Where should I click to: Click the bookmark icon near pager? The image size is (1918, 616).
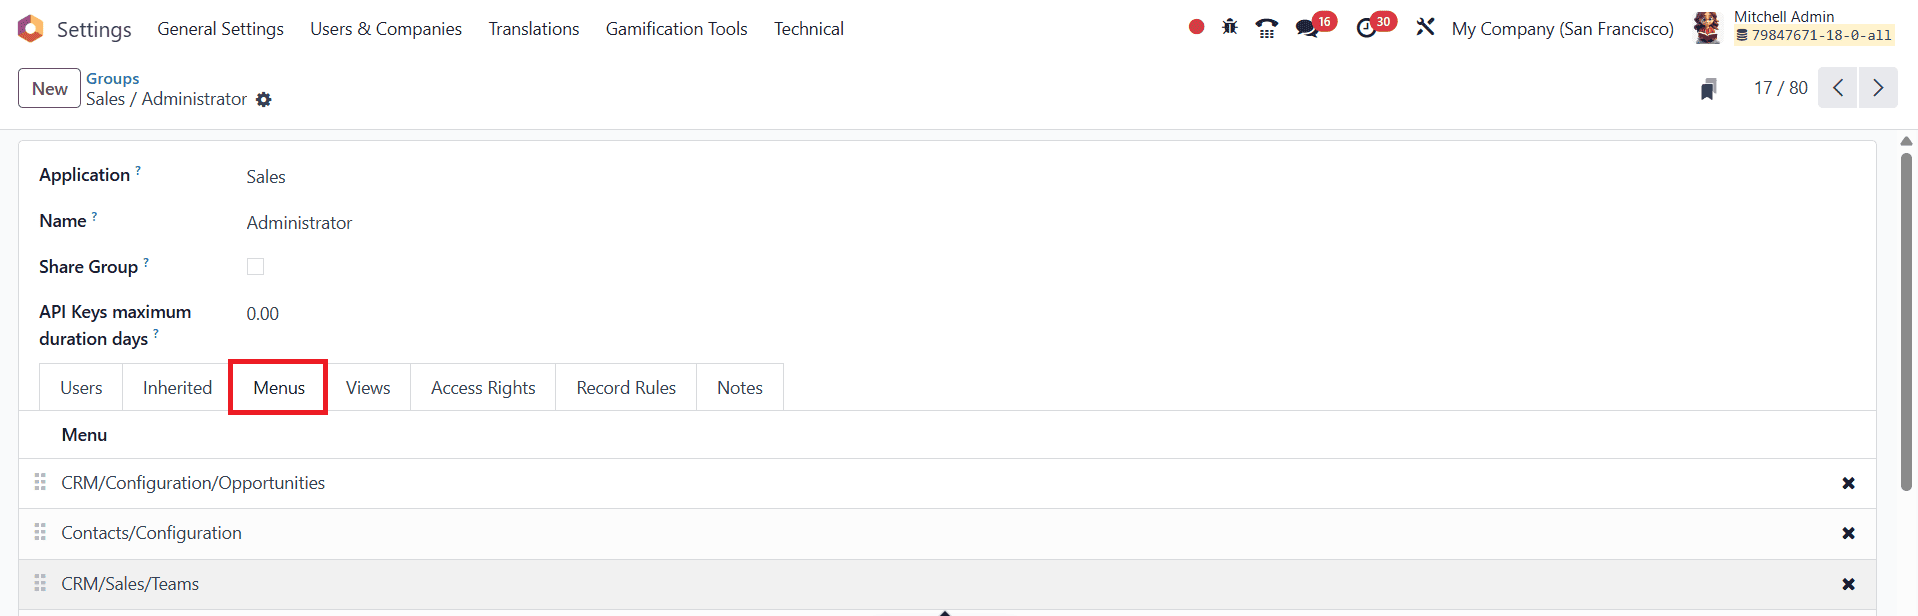point(1709,89)
